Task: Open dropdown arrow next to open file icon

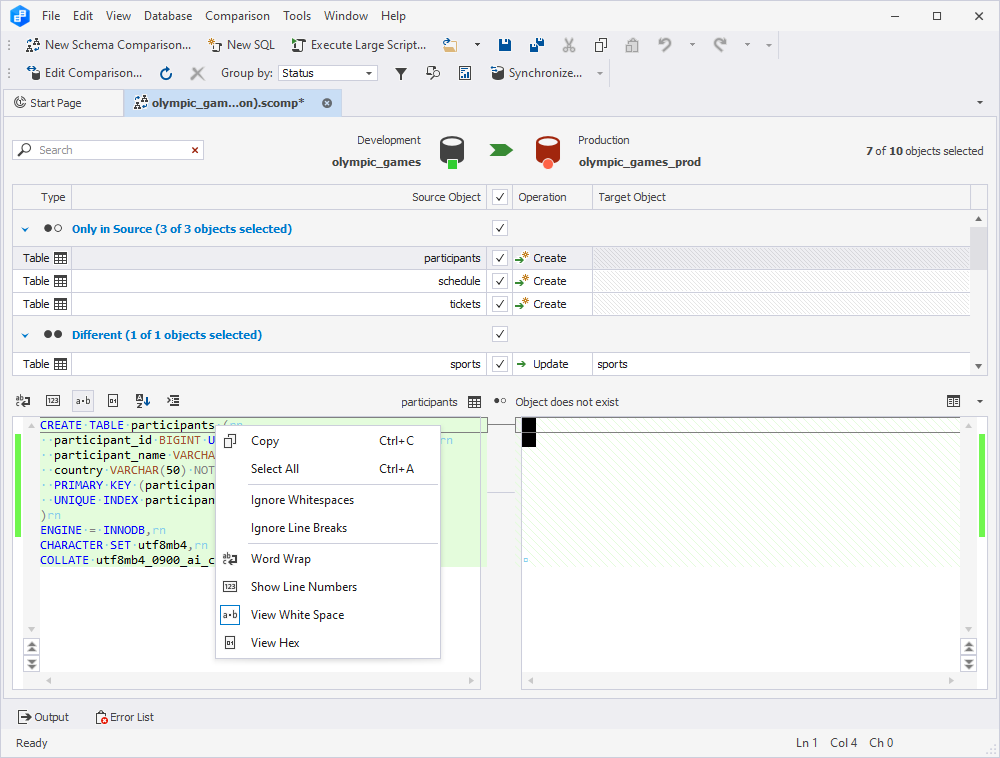Action: tap(477, 45)
